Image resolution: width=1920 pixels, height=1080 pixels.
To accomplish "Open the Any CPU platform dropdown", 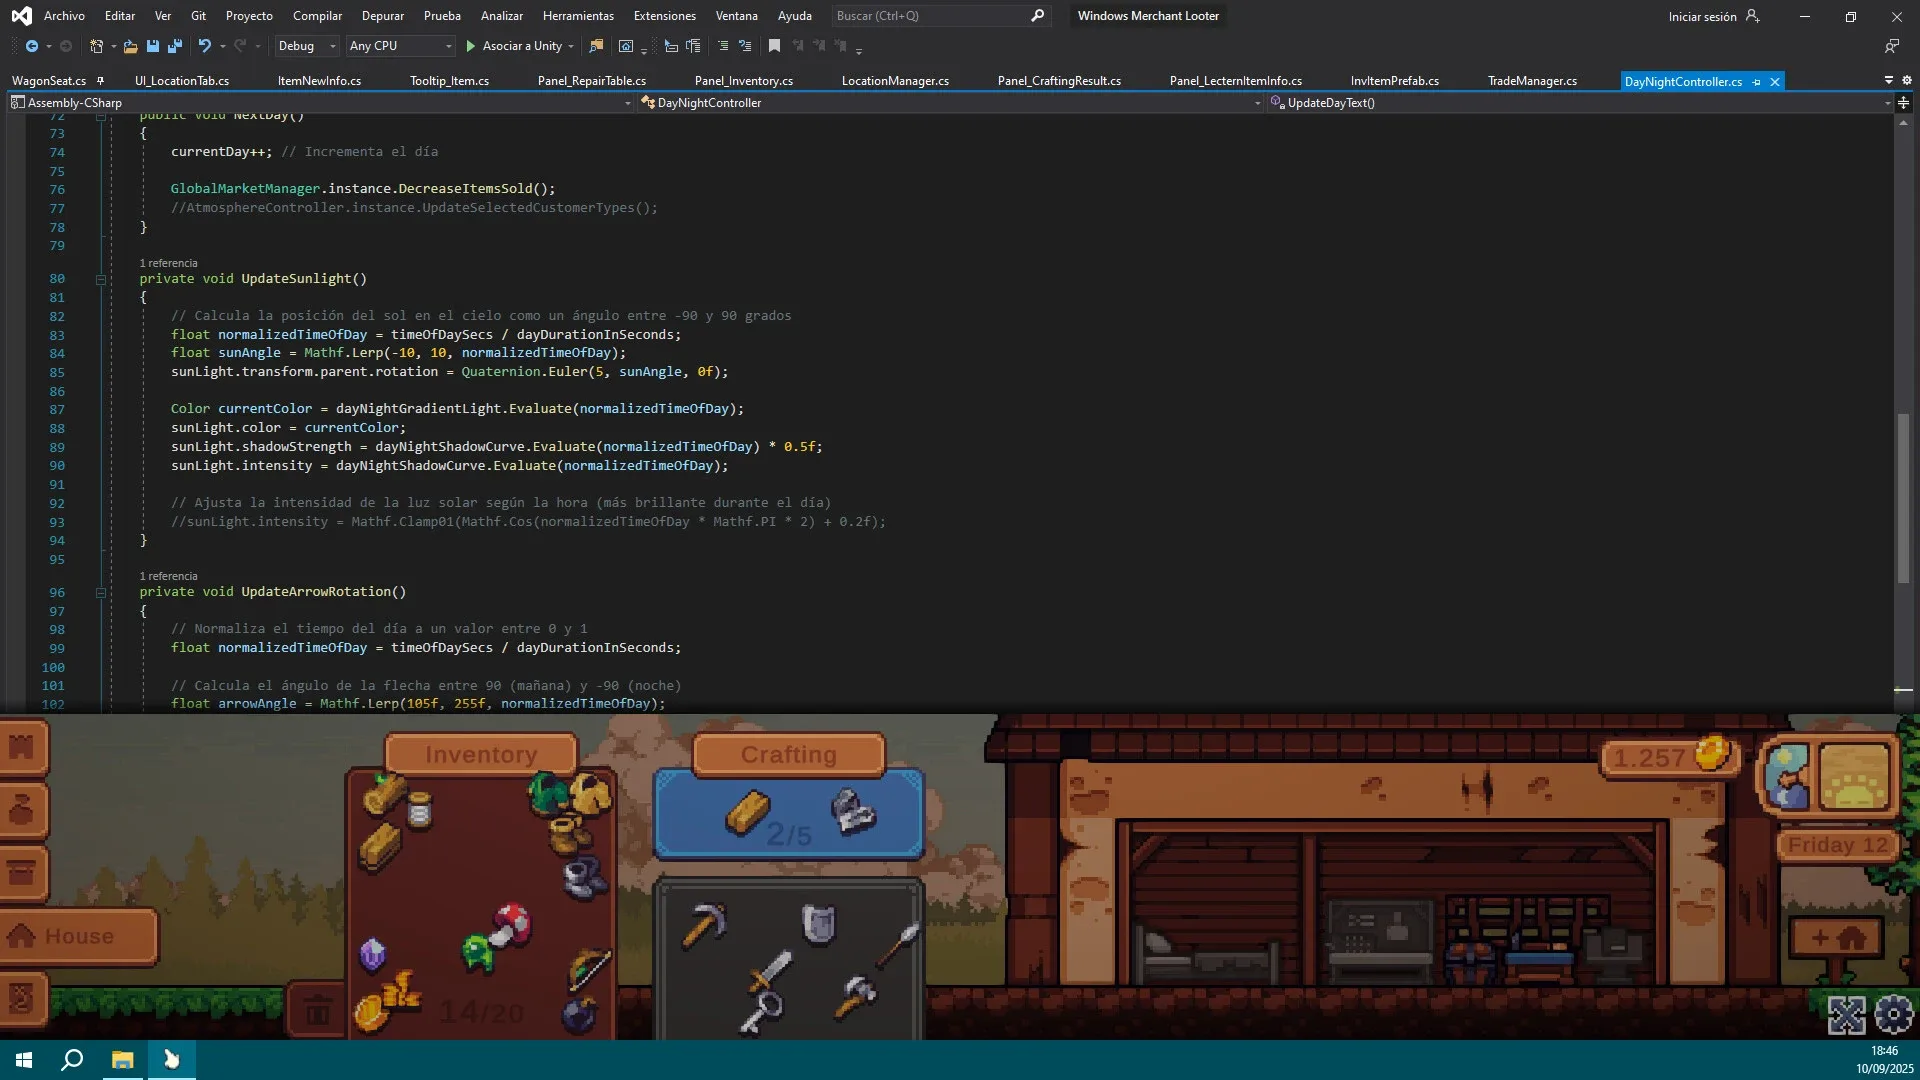I will 400,46.
